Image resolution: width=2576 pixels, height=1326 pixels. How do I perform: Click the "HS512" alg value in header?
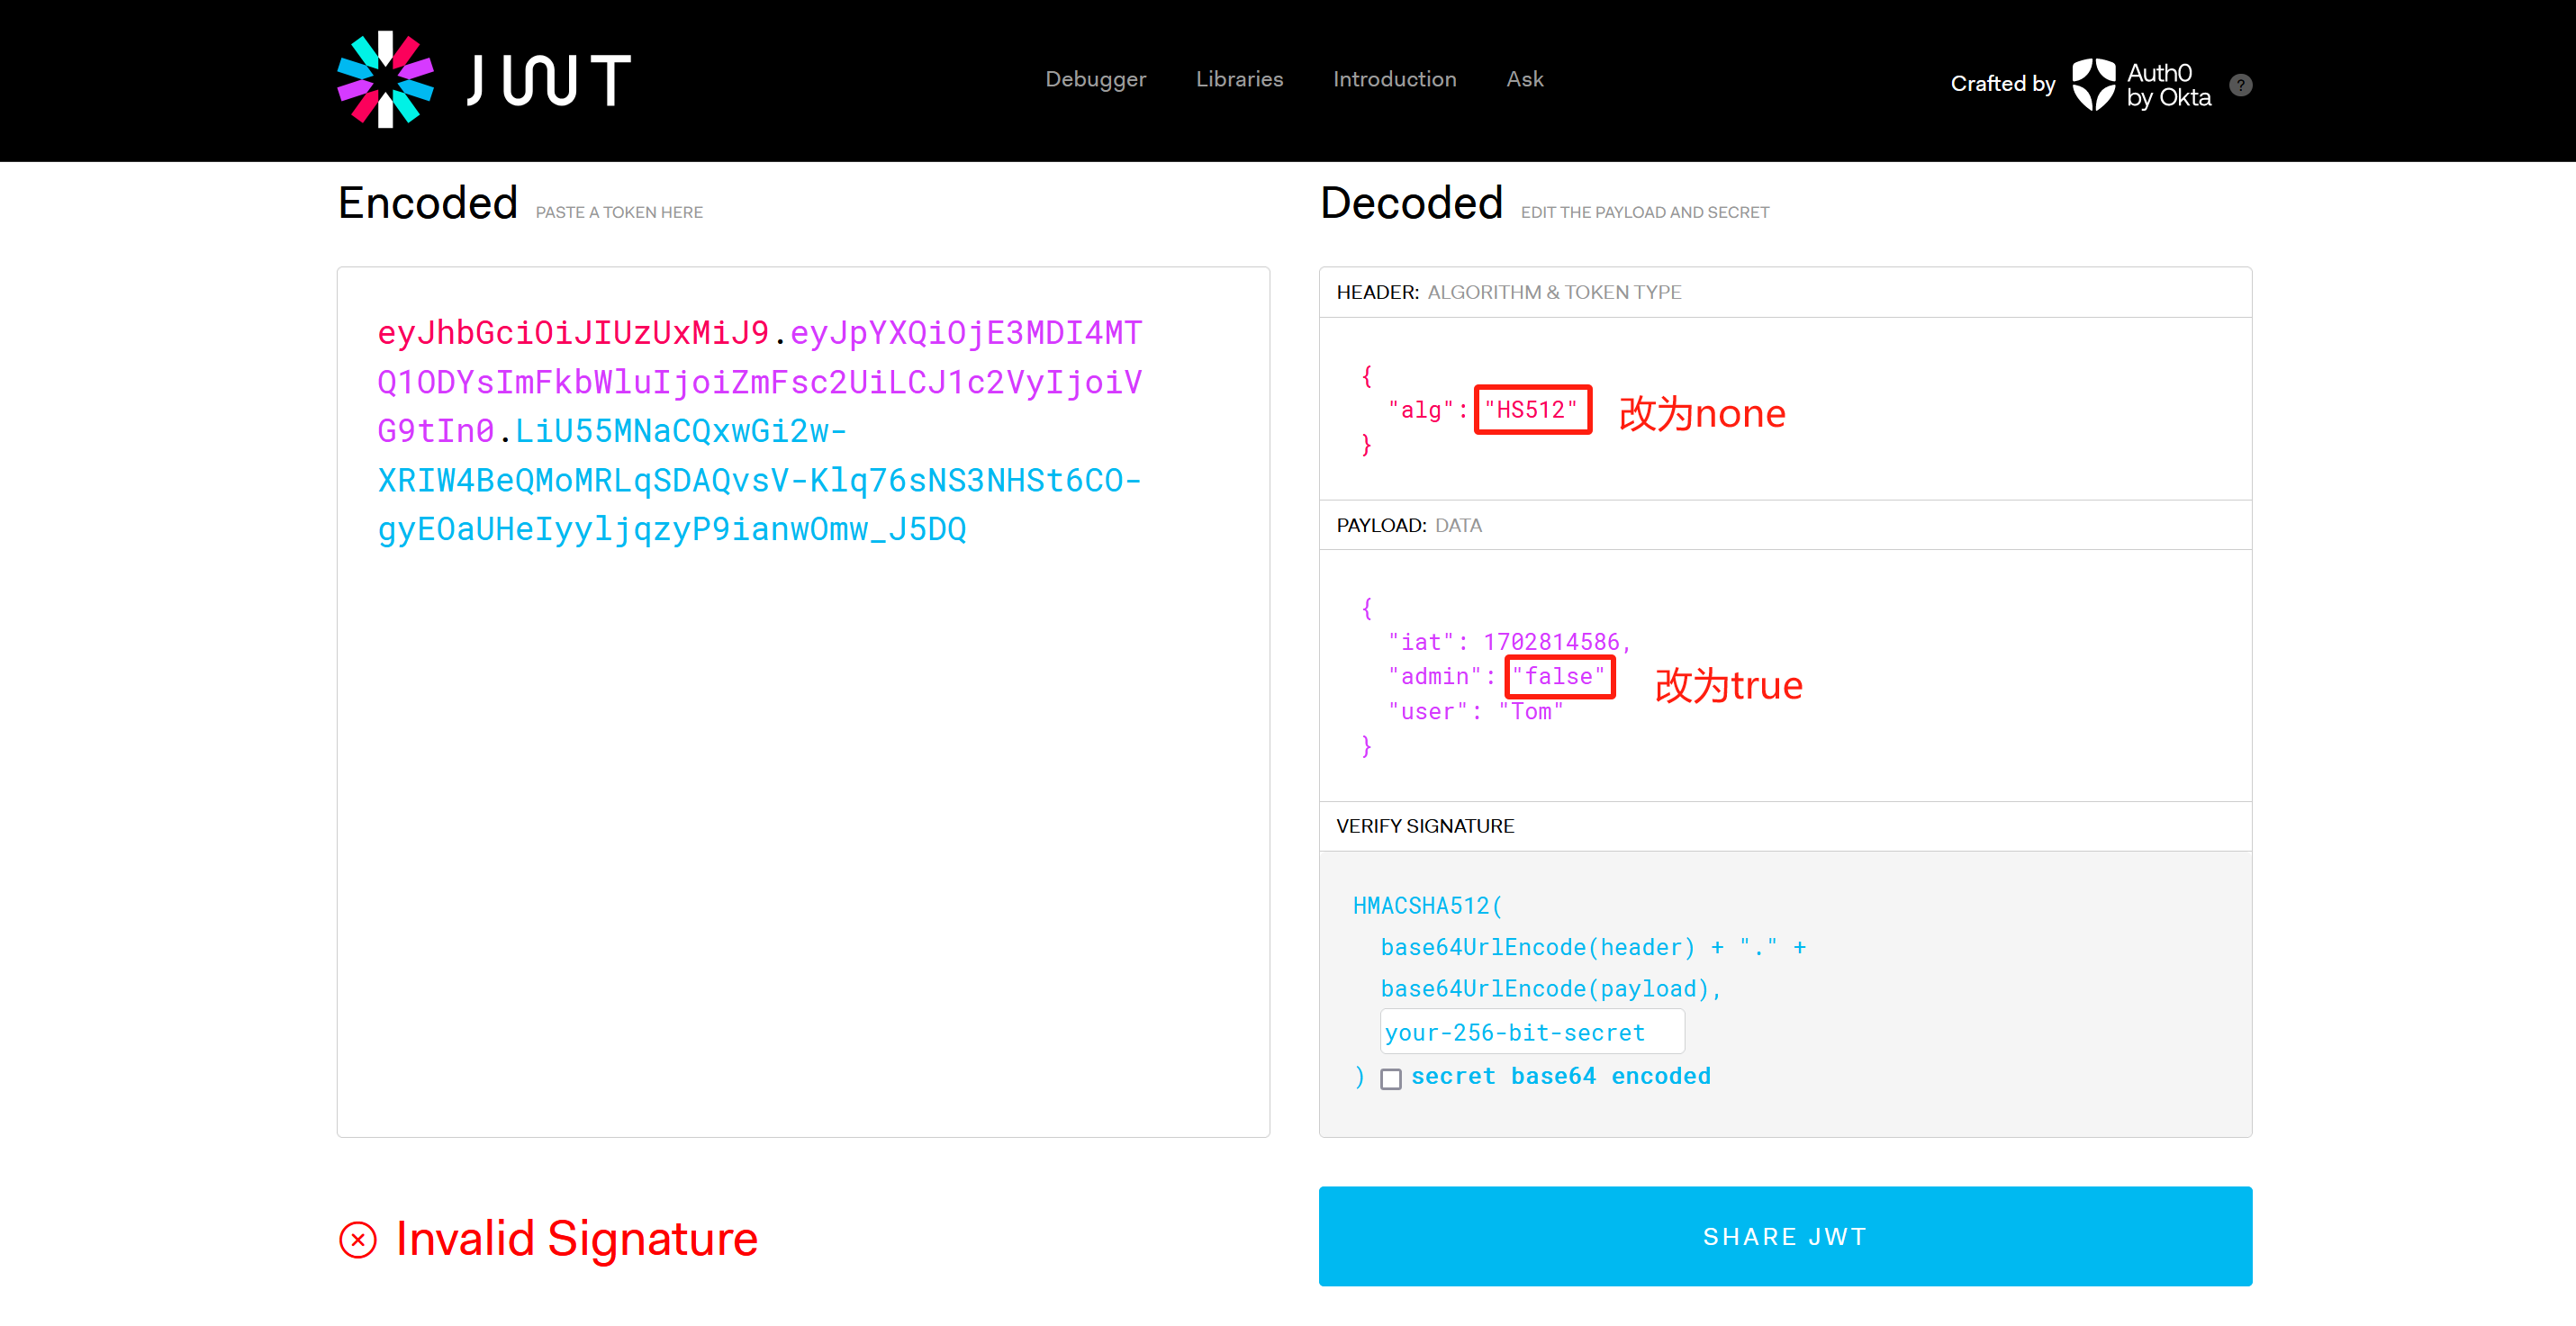pos(1531,410)
